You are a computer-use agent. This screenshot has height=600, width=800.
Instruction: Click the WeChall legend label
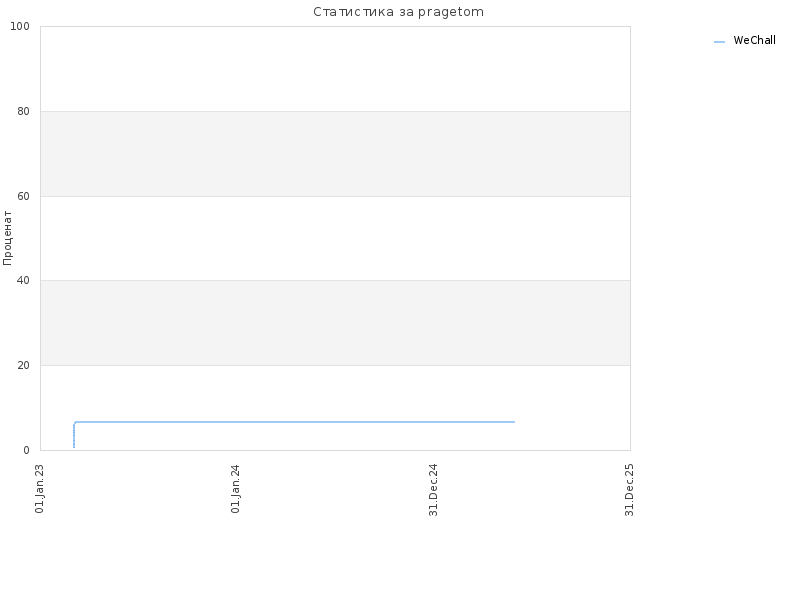[x=754, y=40]
